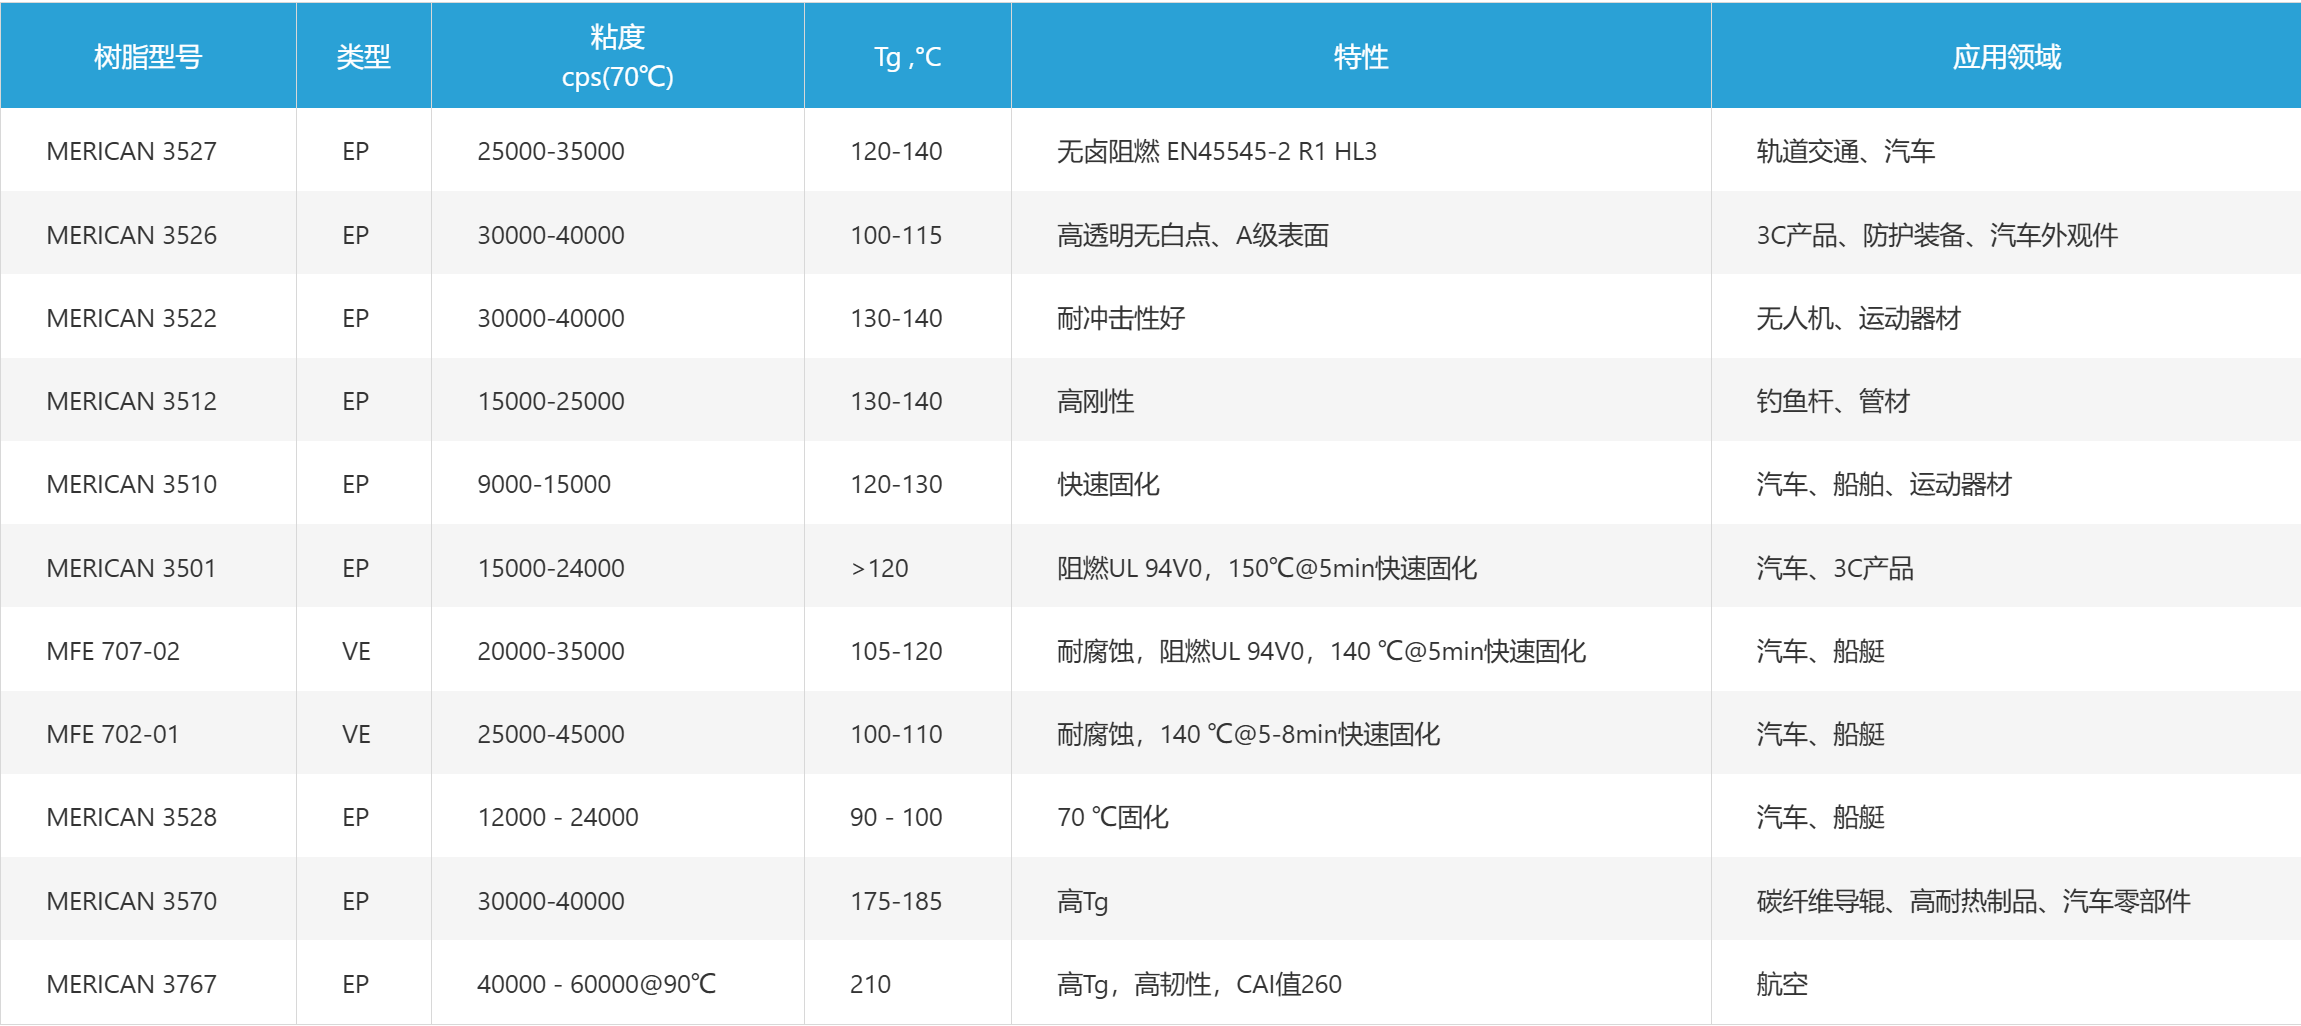Click the MERICAN 3522 row label
The image size is (2301, 1026).
click(x=132, y=318)
